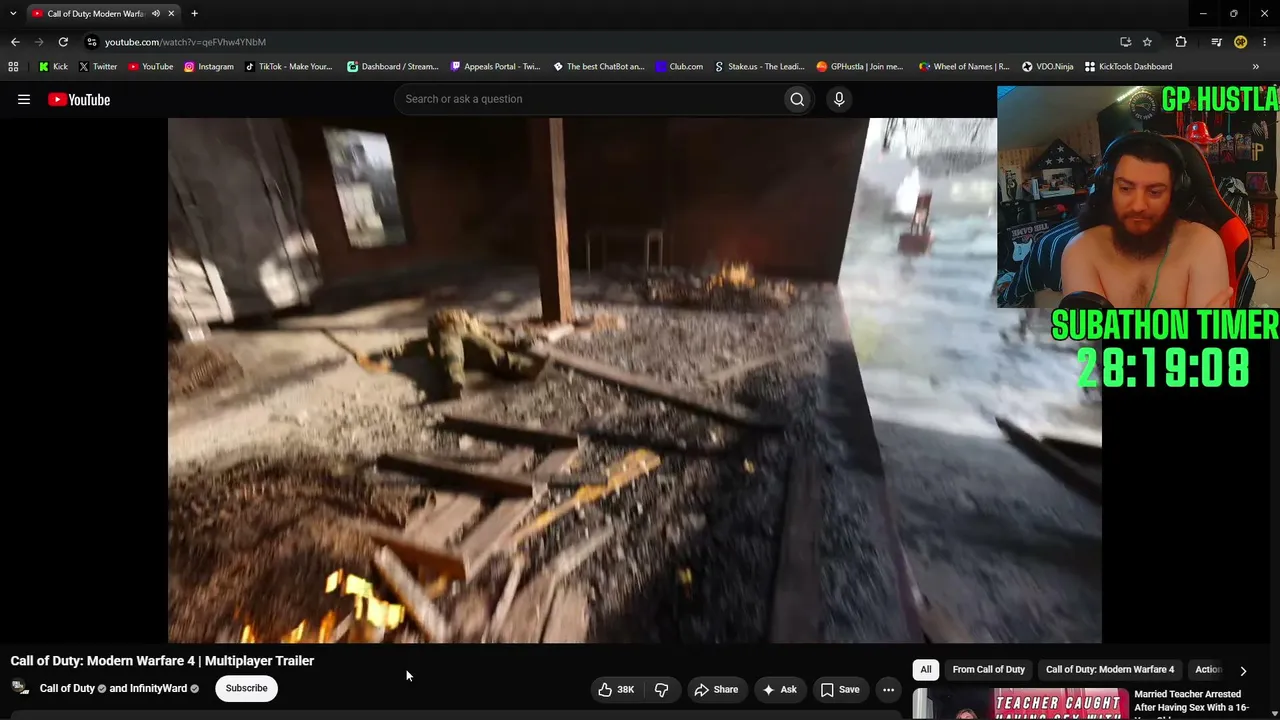Open the browser extensions puzzle icon
The width and height of the screenshot is (1280, 720).
[x=1181, y=42]
